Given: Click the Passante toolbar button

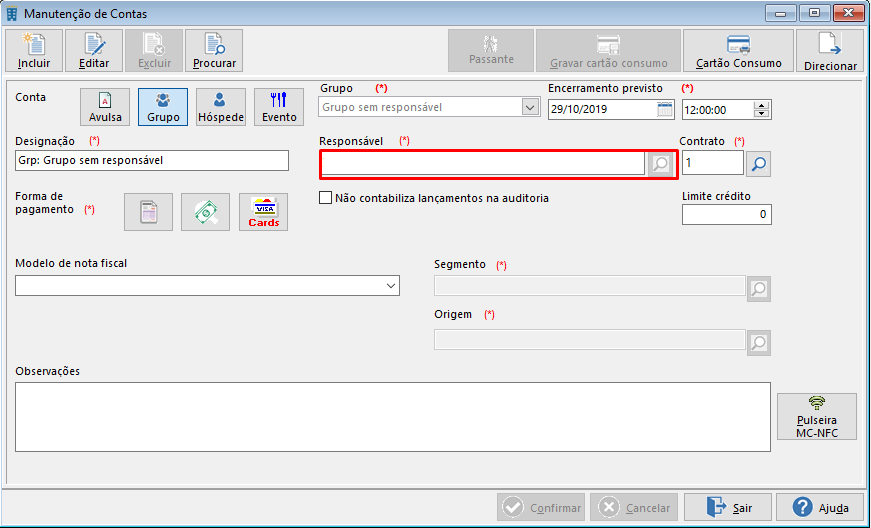Looking at the screenshot, I should click(x=491, y=51).
